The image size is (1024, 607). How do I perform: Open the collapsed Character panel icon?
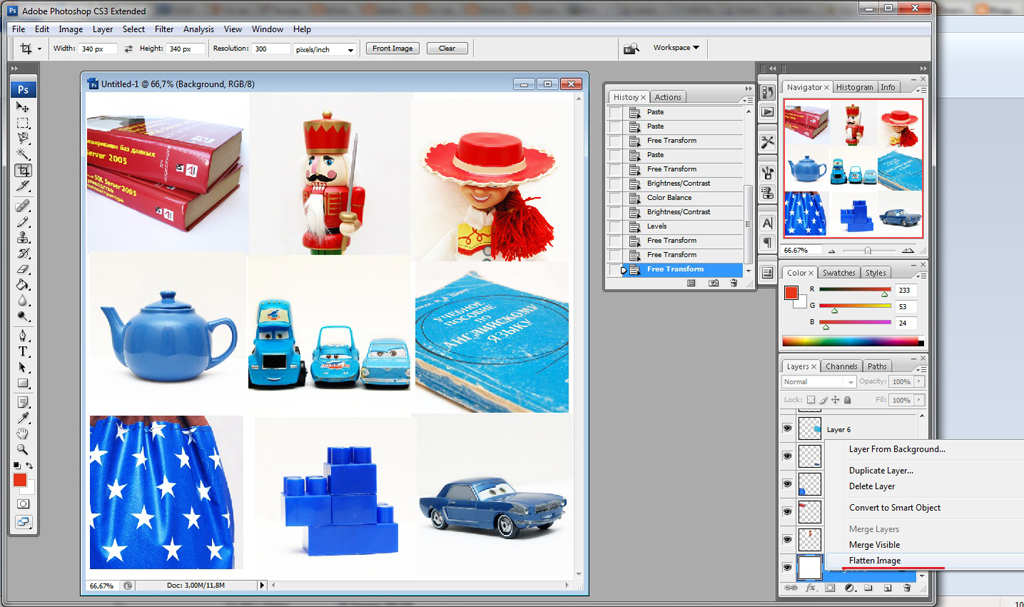(x=767, y=223)
